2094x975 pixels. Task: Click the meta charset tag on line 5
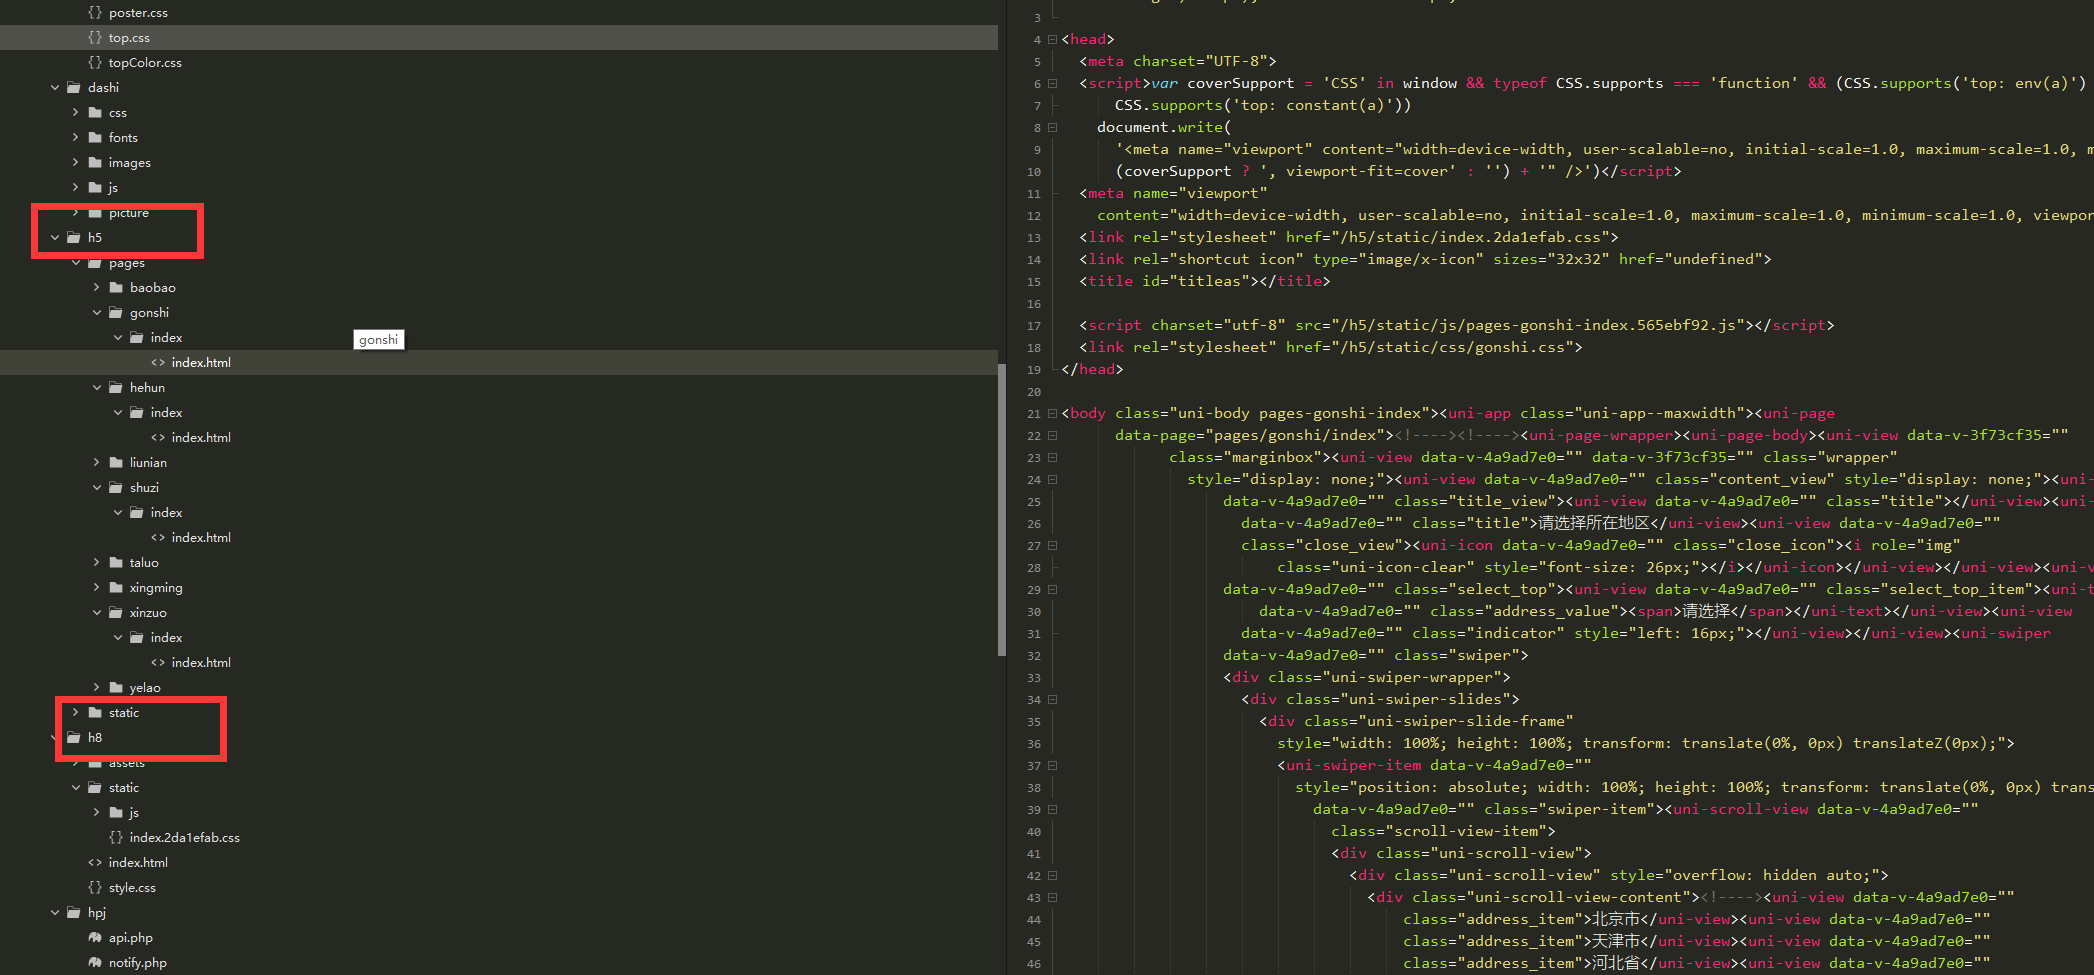coord(1178,61)
